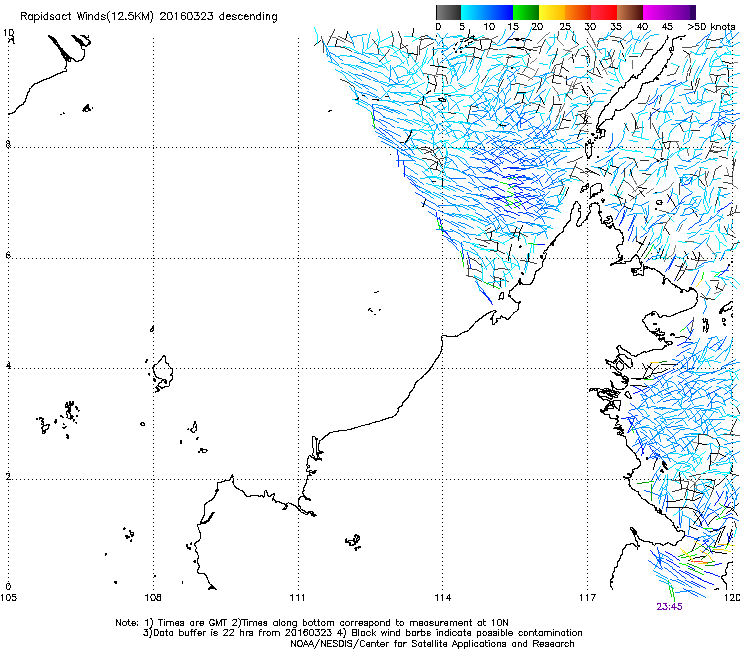The width and height of the screenshot is (740, 650).
Task: Click the '108' longitude axis label
Action: pos(153,598)
